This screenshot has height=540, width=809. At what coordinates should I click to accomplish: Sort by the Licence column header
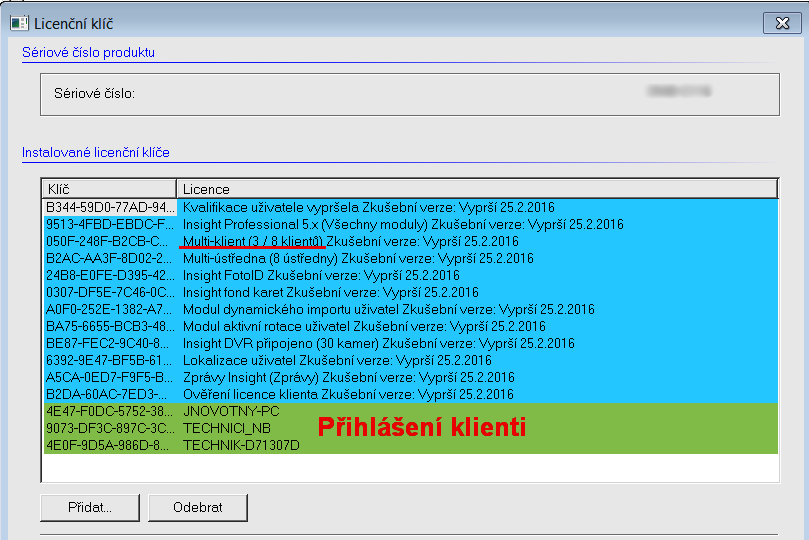coord(476,189)
